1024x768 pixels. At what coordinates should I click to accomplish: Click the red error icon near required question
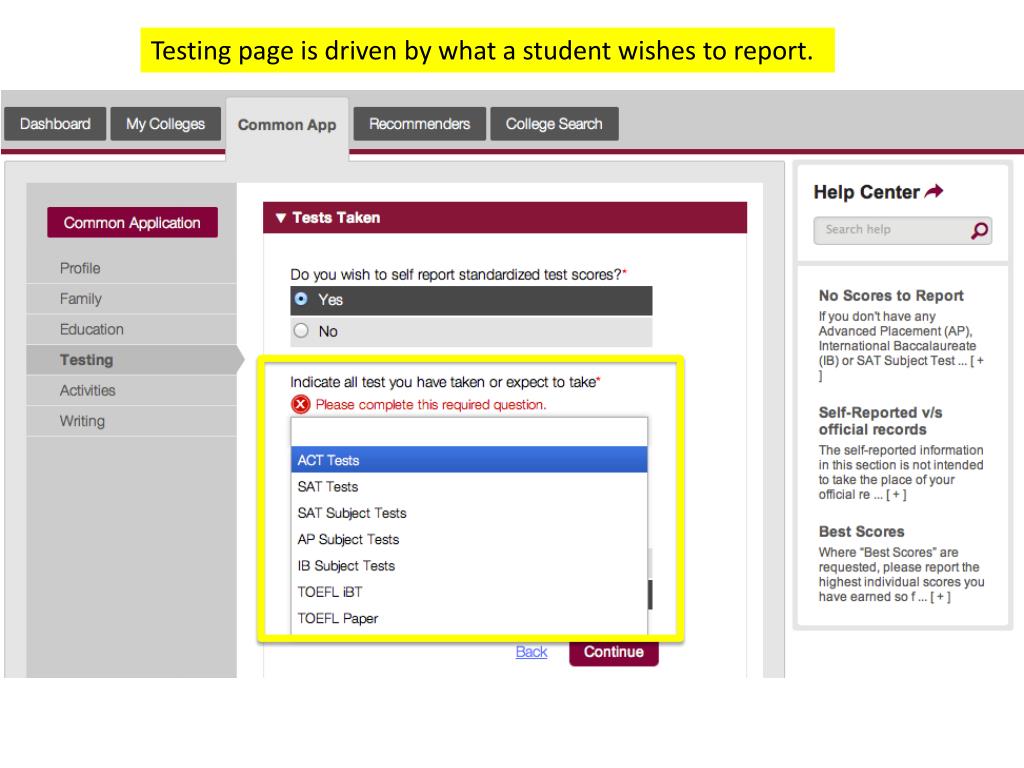pyautogui.click(x=300, y=405)
